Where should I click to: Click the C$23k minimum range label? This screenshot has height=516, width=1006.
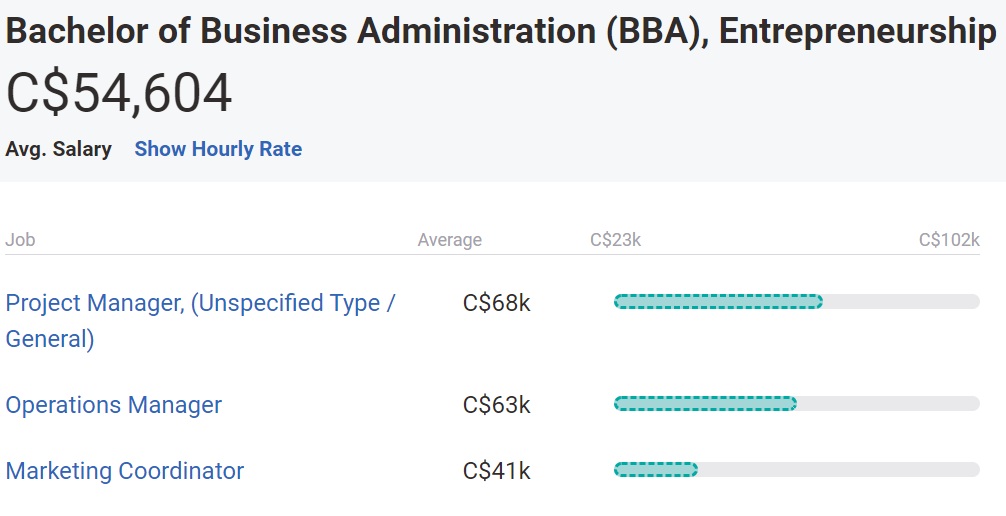(x=615, y=240)
